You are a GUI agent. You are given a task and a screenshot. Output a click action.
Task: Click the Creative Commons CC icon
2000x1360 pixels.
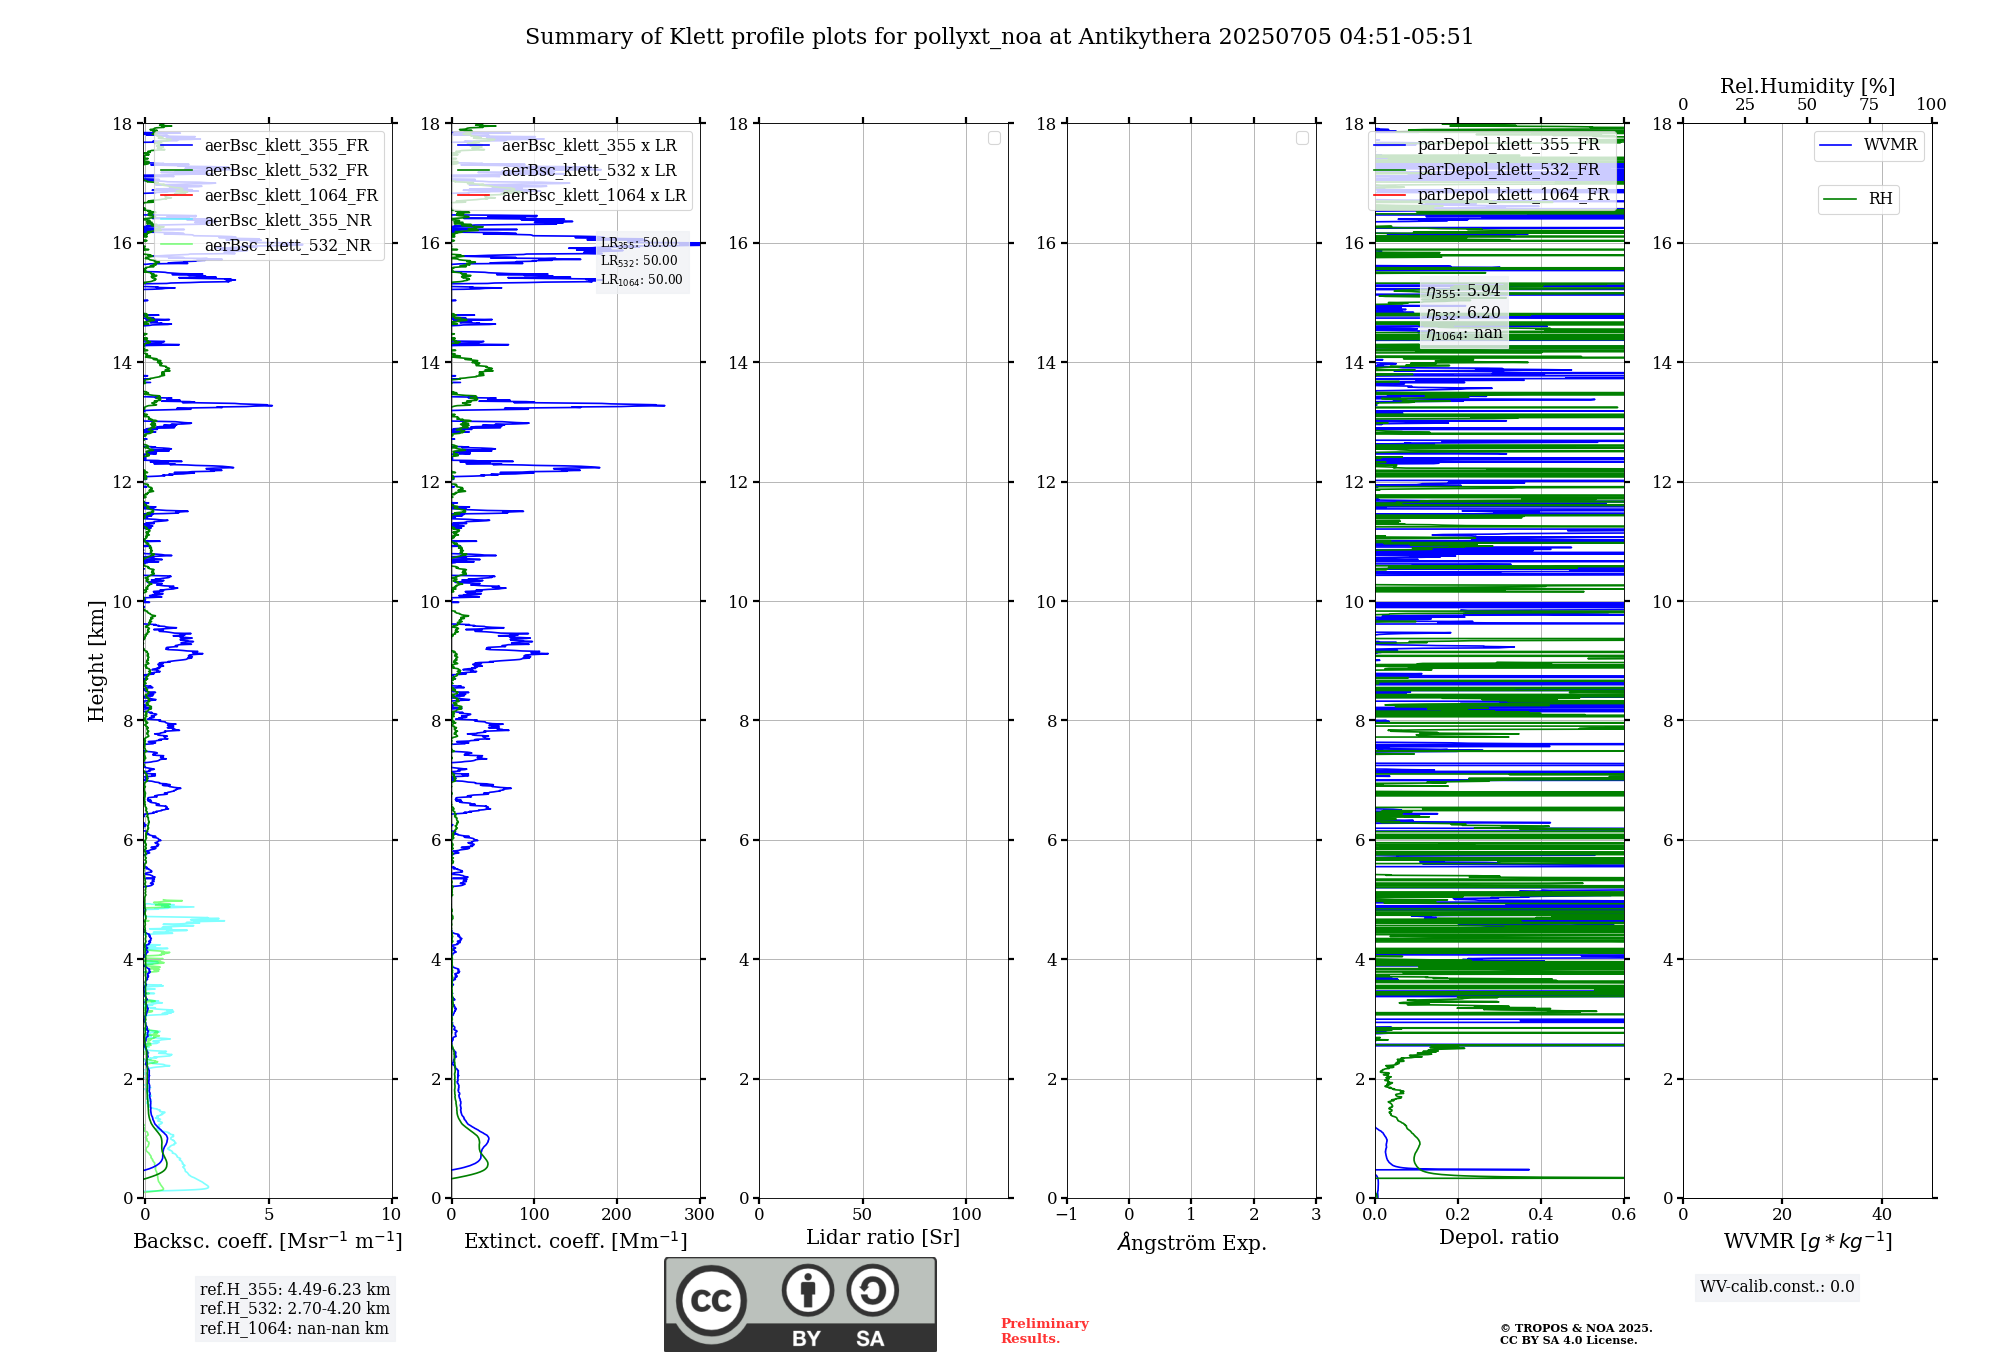[711, 1301]
